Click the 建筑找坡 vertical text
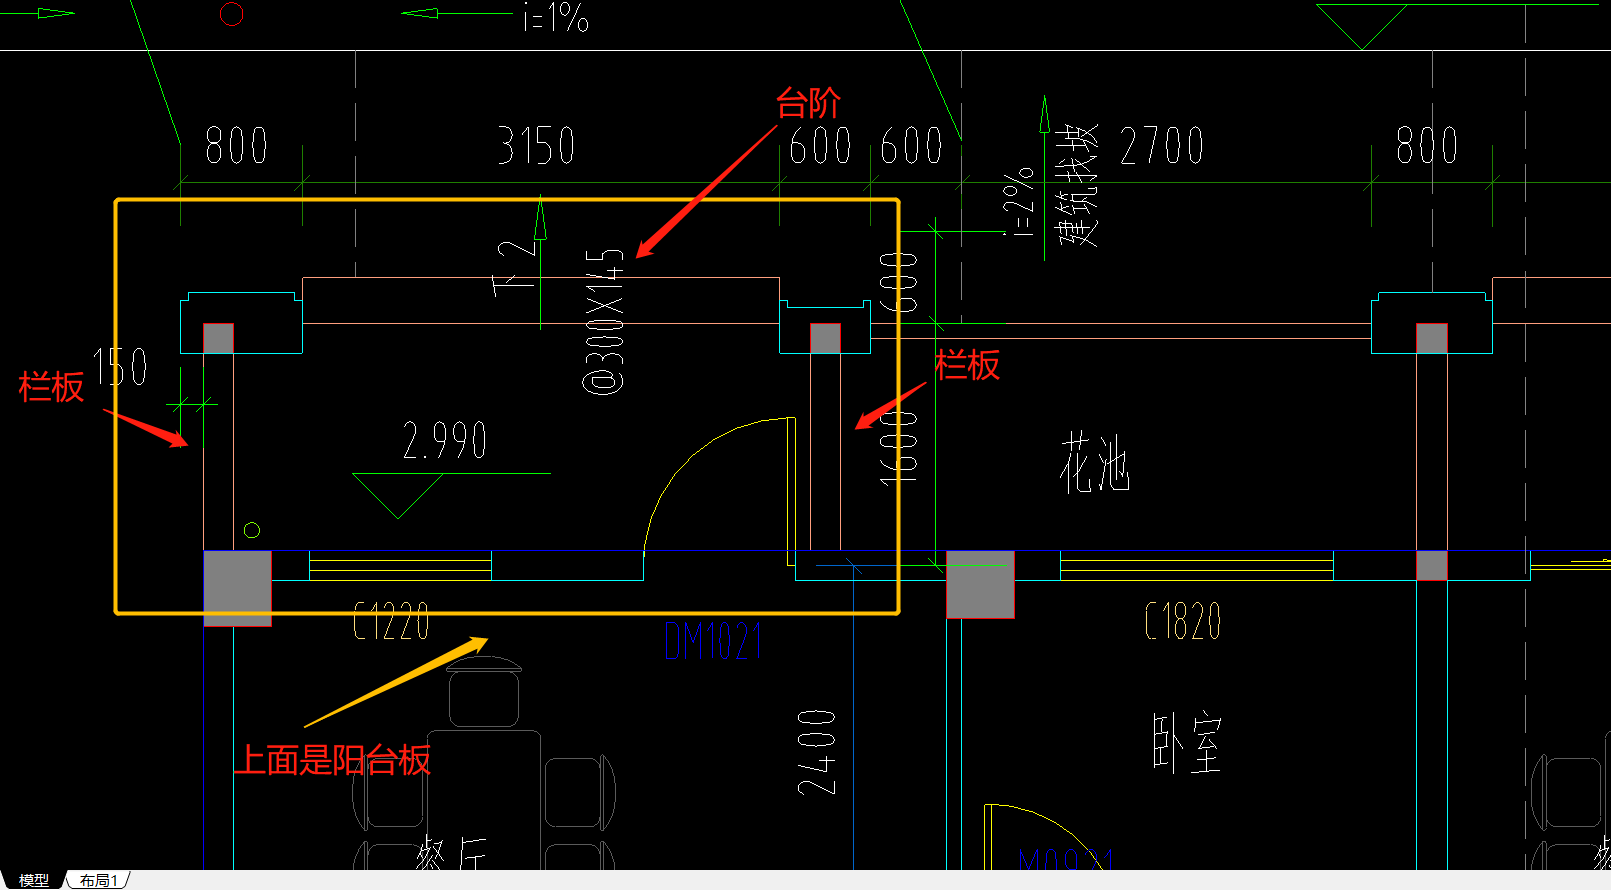 coord(1078,186)
